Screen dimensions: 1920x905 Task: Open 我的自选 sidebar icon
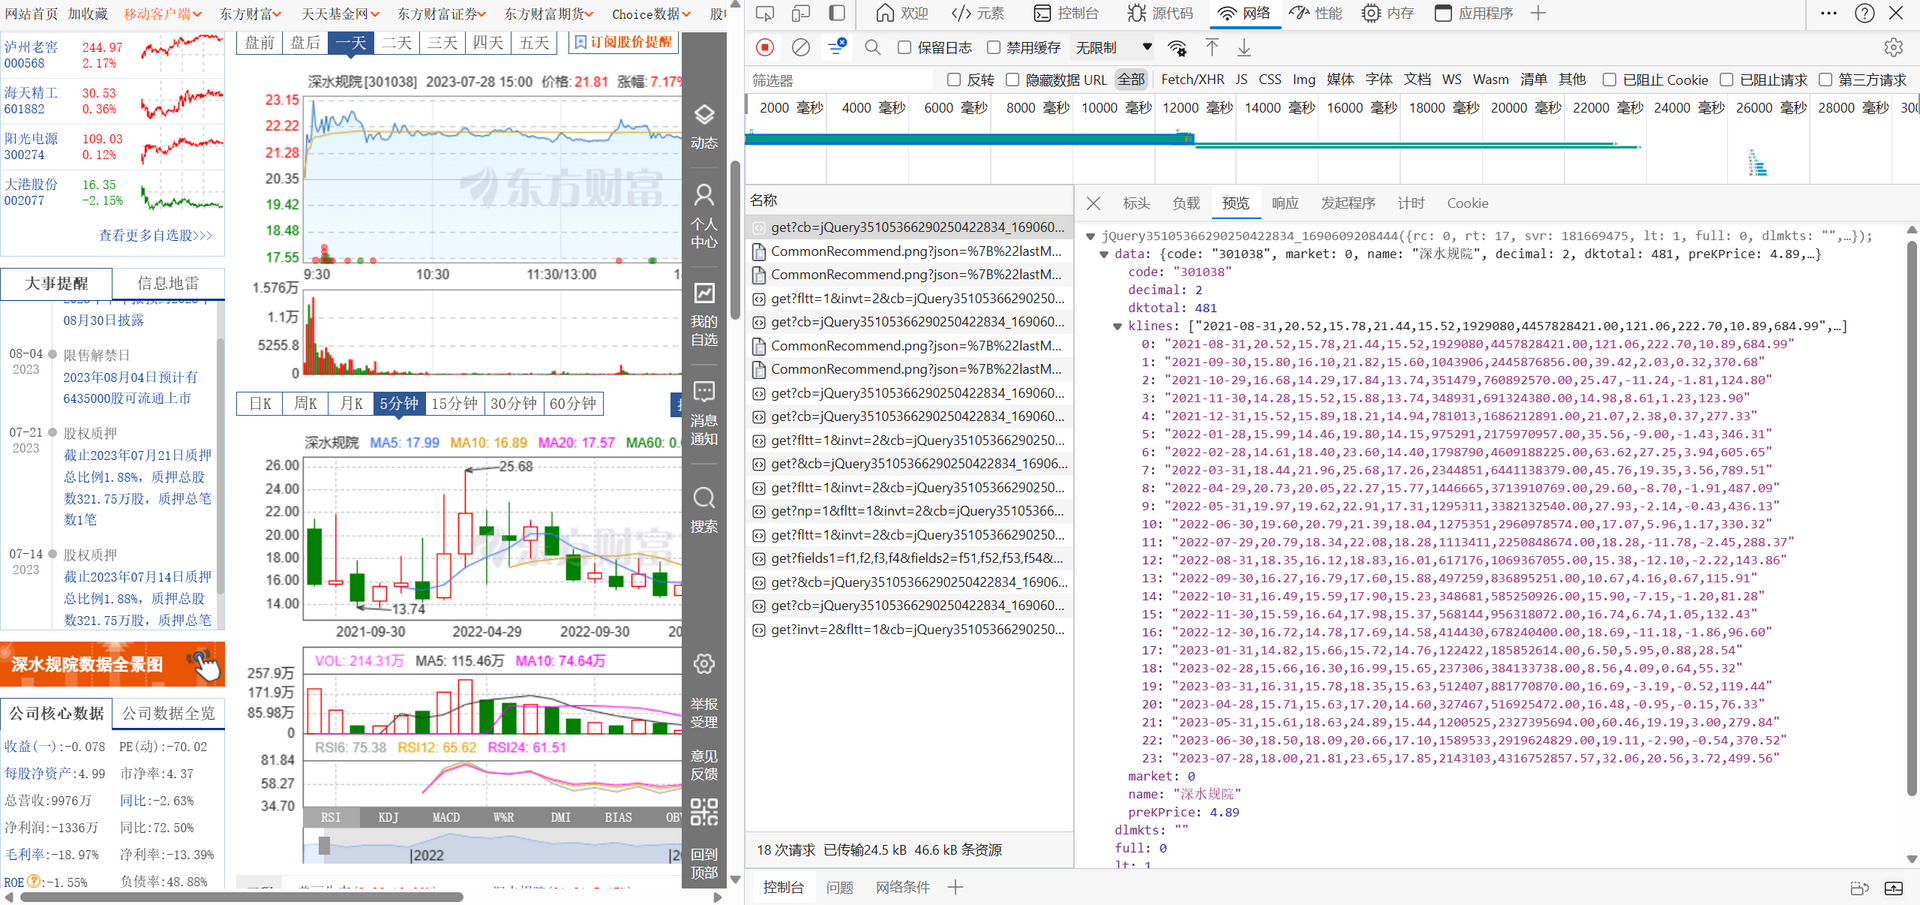tap(704, 313)
